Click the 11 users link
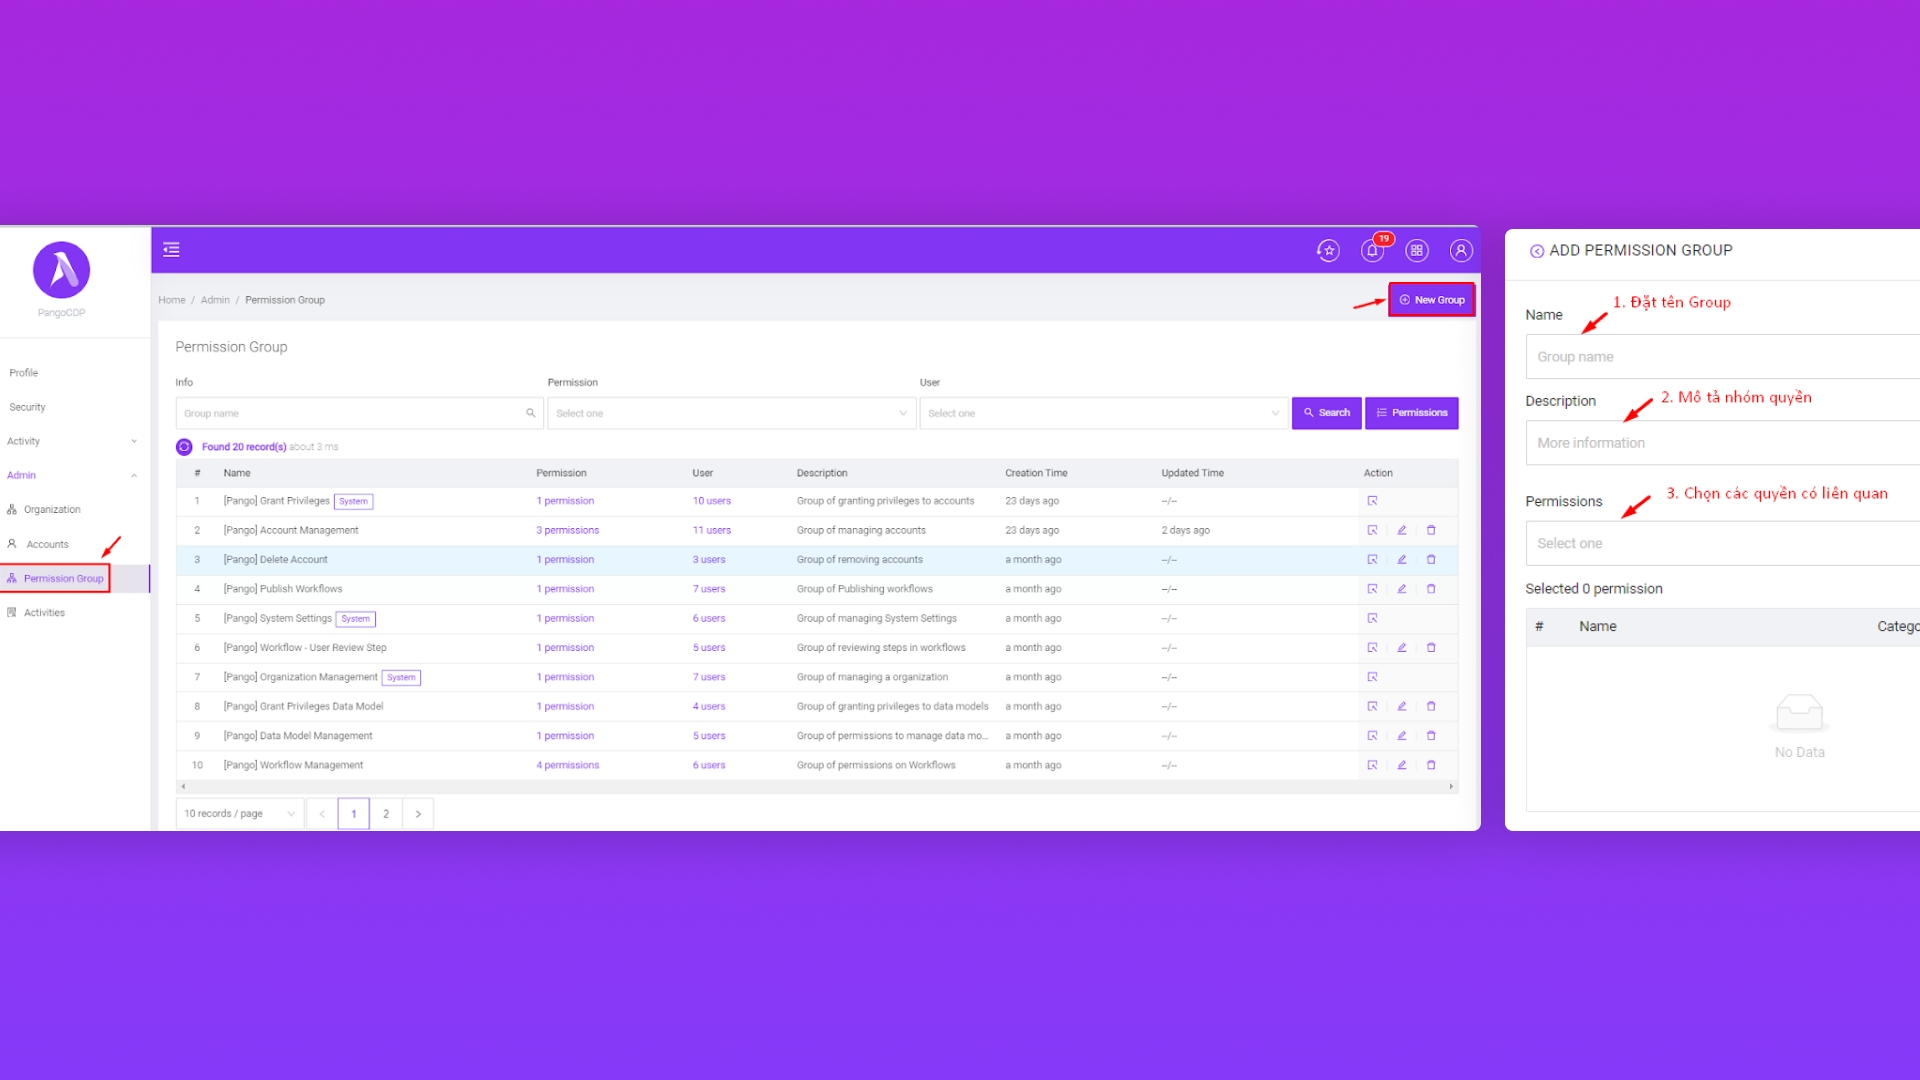 point(711,531)
